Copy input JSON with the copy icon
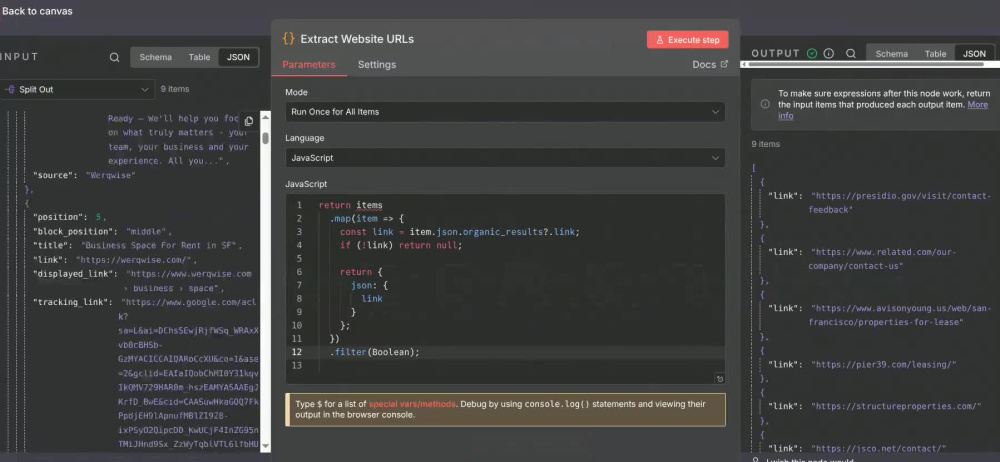 pyautogui.click(x=249, y=121)
